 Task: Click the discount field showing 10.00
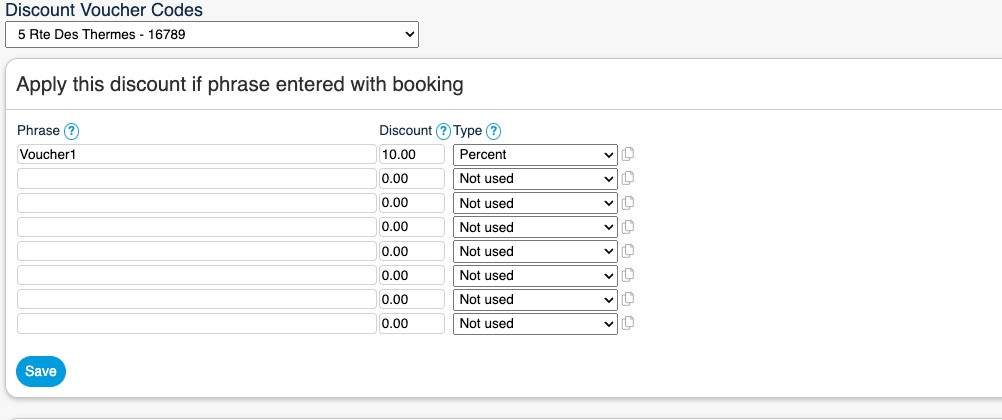[411, 154]
